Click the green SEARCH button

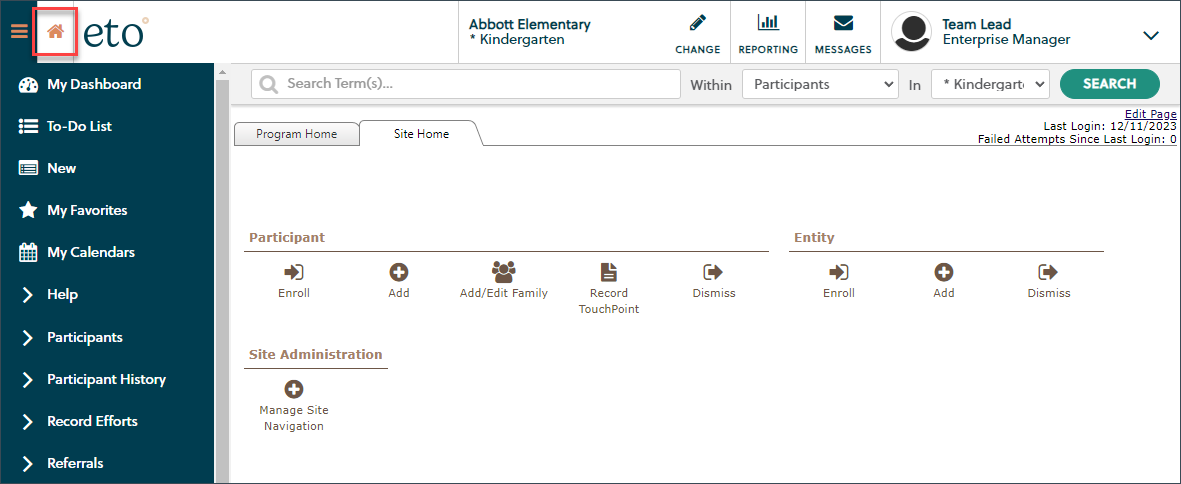1109,84
